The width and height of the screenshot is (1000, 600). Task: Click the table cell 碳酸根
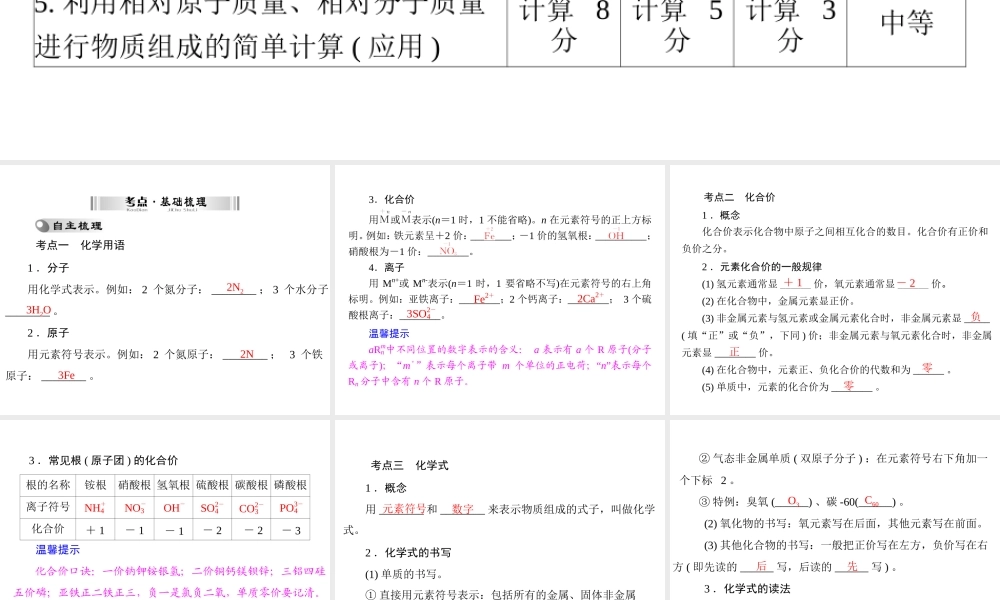point(251,485)
